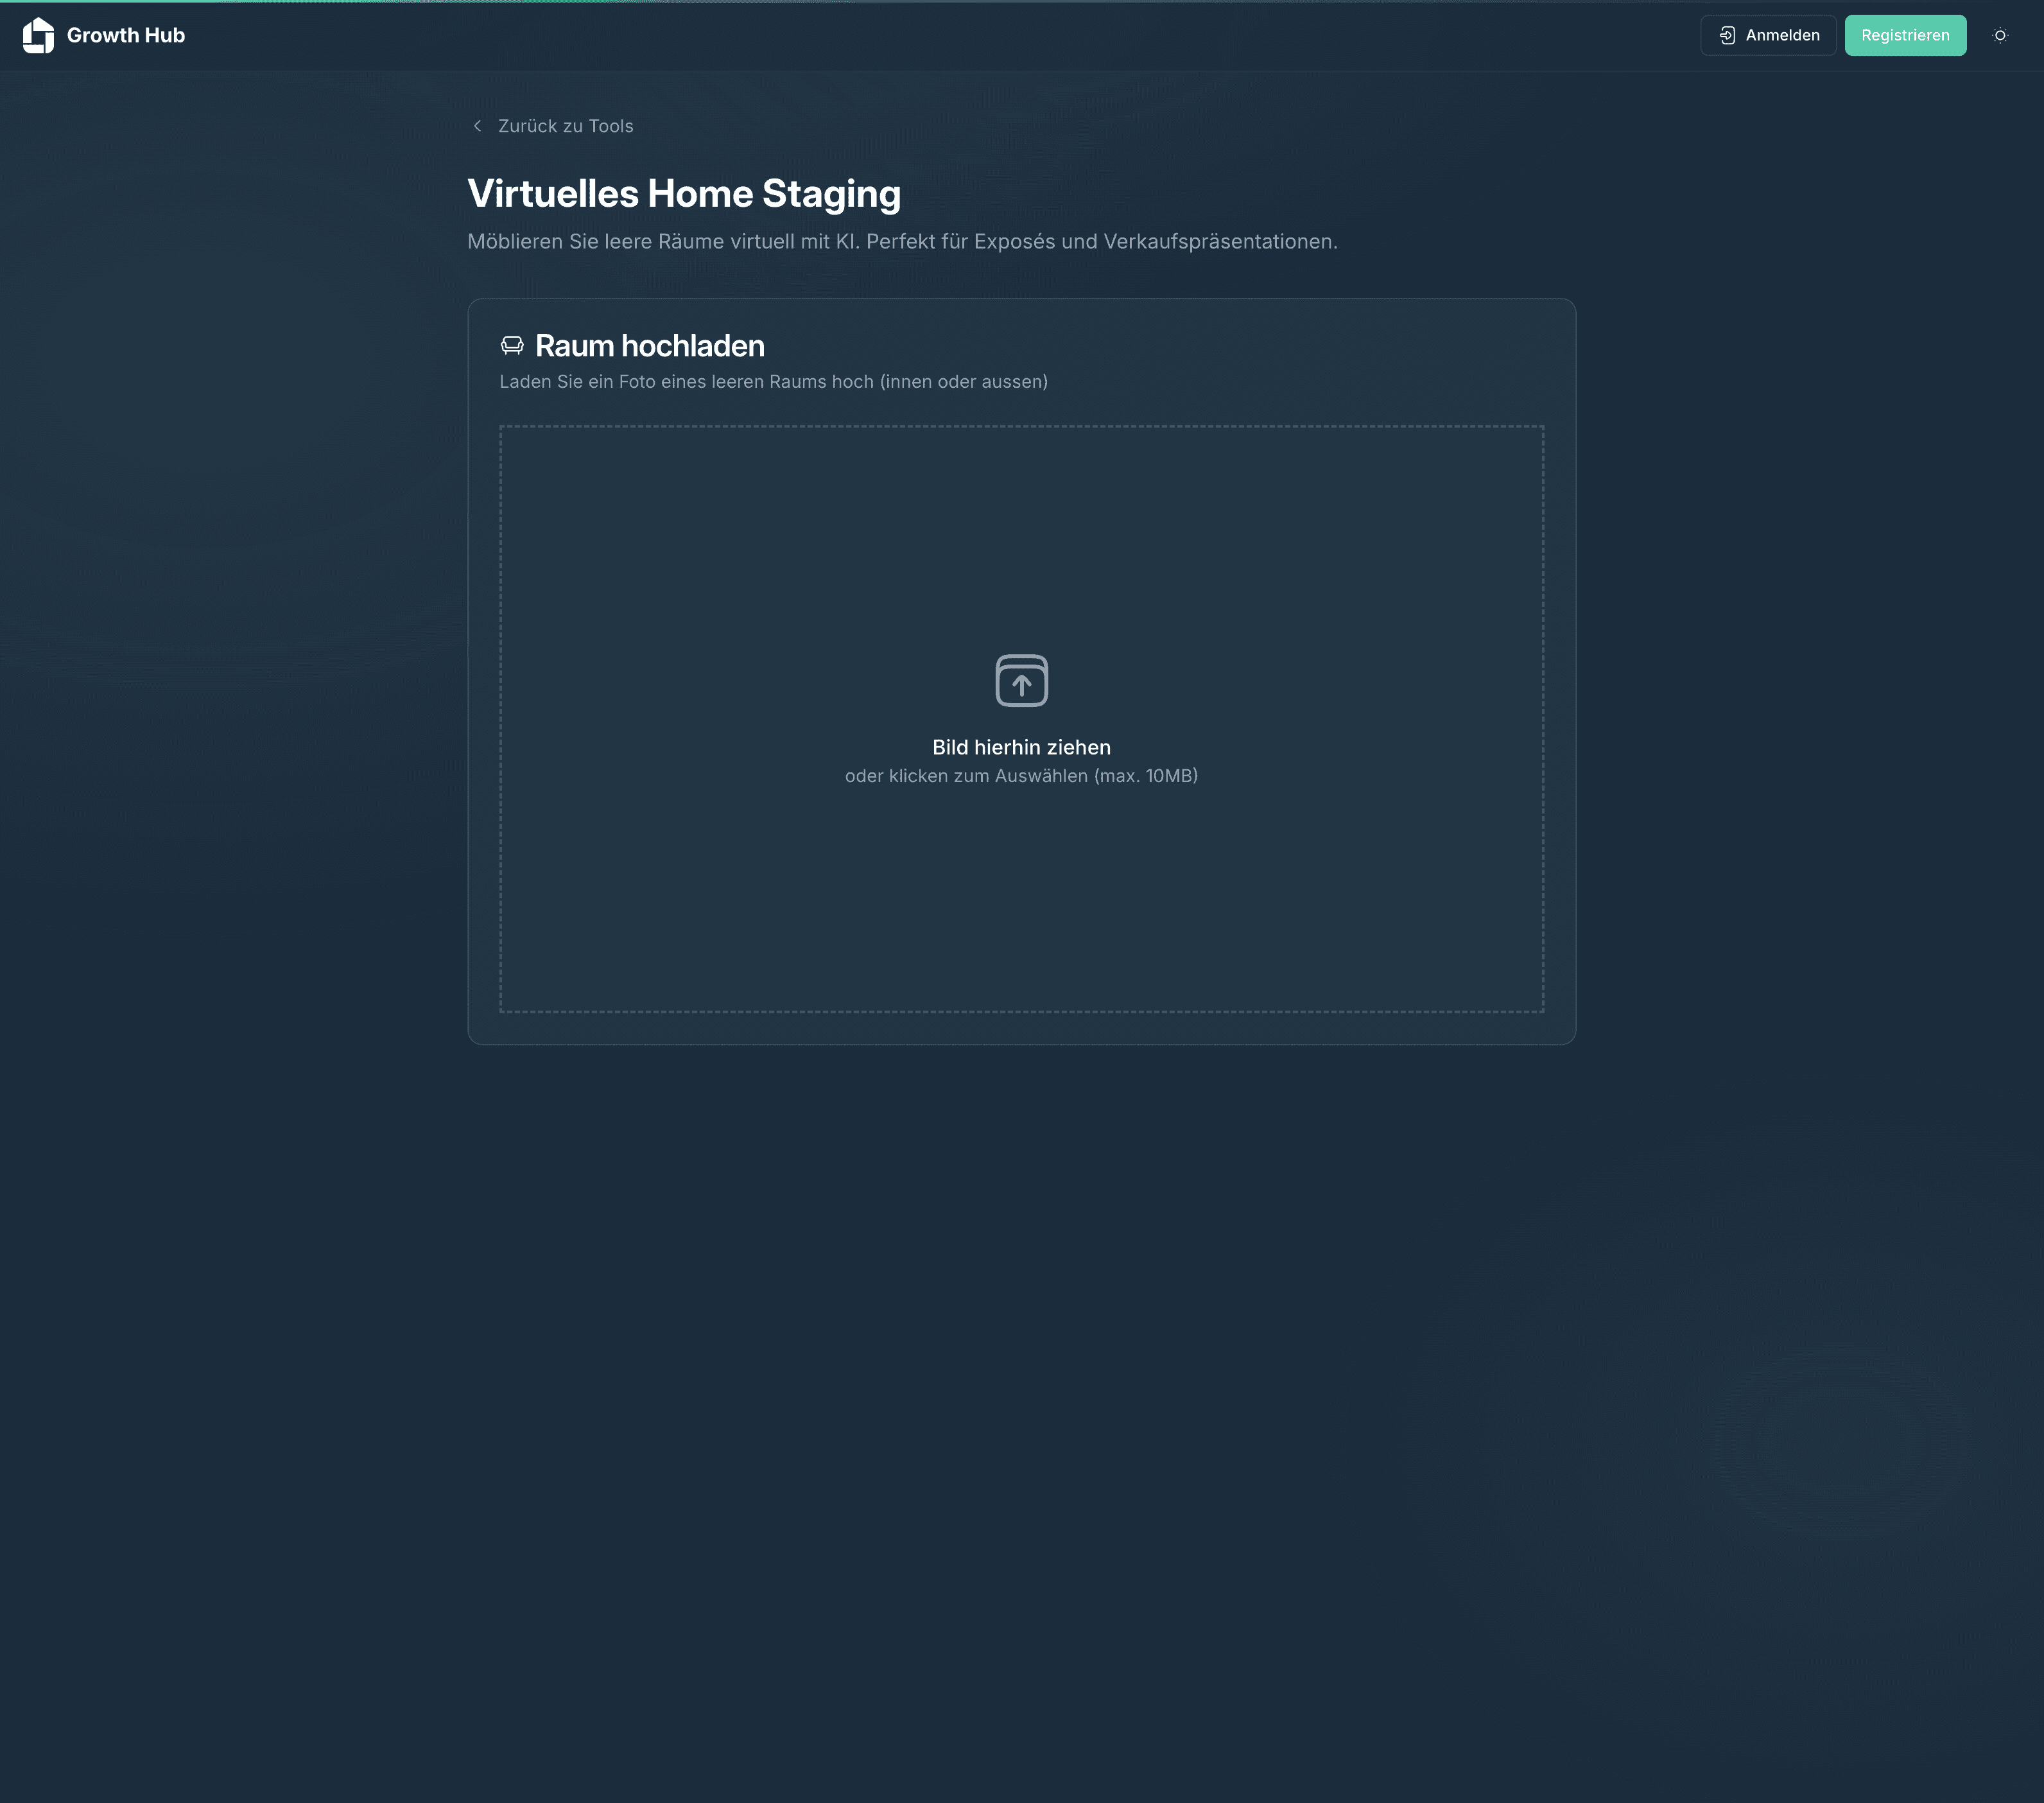Click the 'Bild hierhin ziehen' text
Image resolution: width=2044 pixels, height=1803 pixels.
[1021, 747]
